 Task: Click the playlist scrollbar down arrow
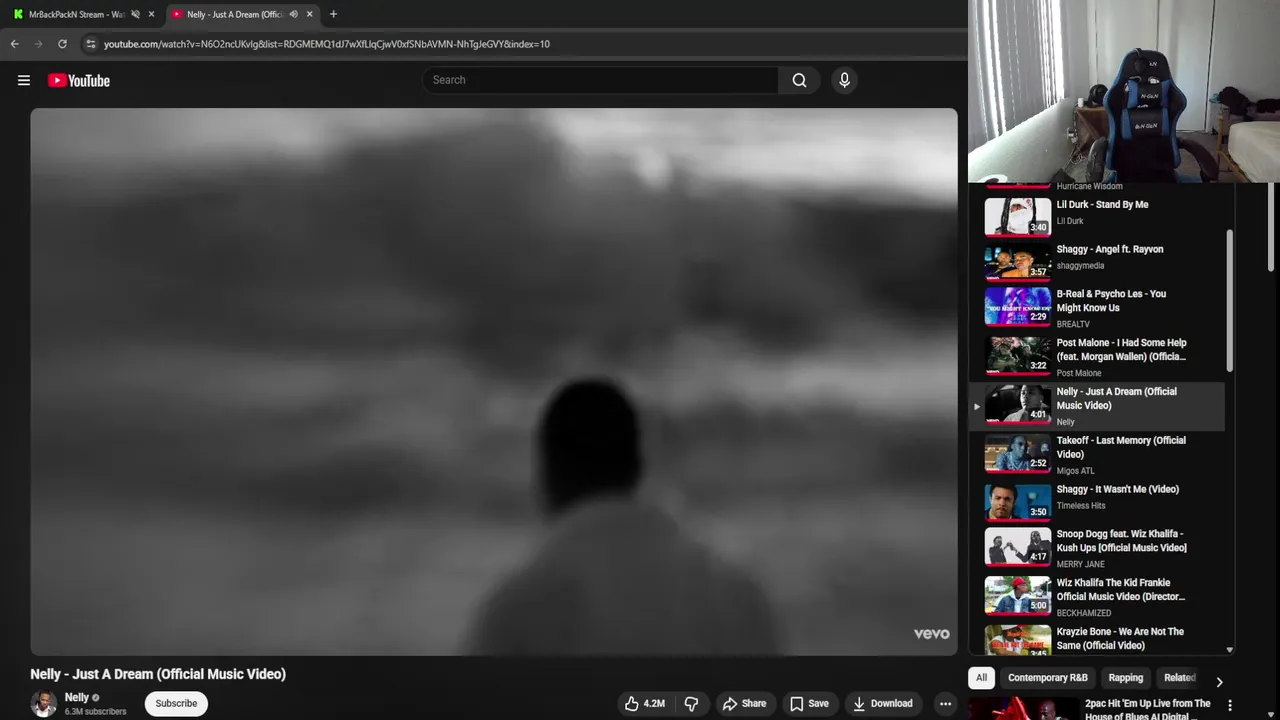pos(1230,650)
